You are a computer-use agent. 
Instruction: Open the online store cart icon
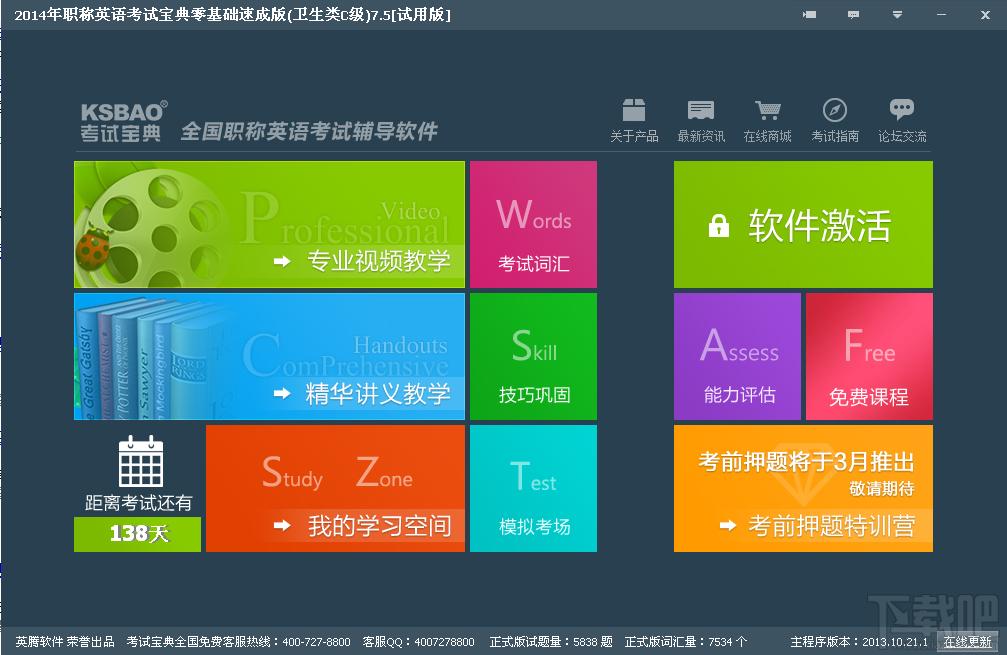coord(767,110)
